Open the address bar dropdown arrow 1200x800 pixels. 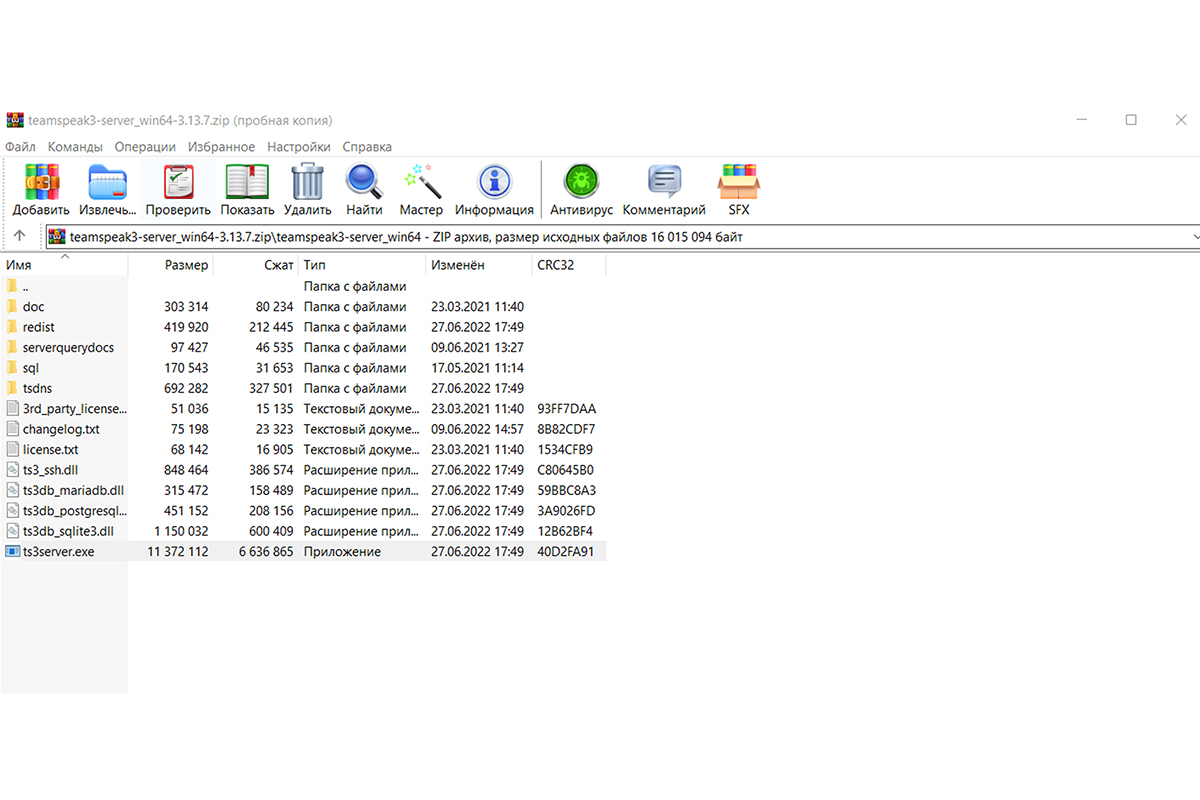click(x=1194, y=236)
